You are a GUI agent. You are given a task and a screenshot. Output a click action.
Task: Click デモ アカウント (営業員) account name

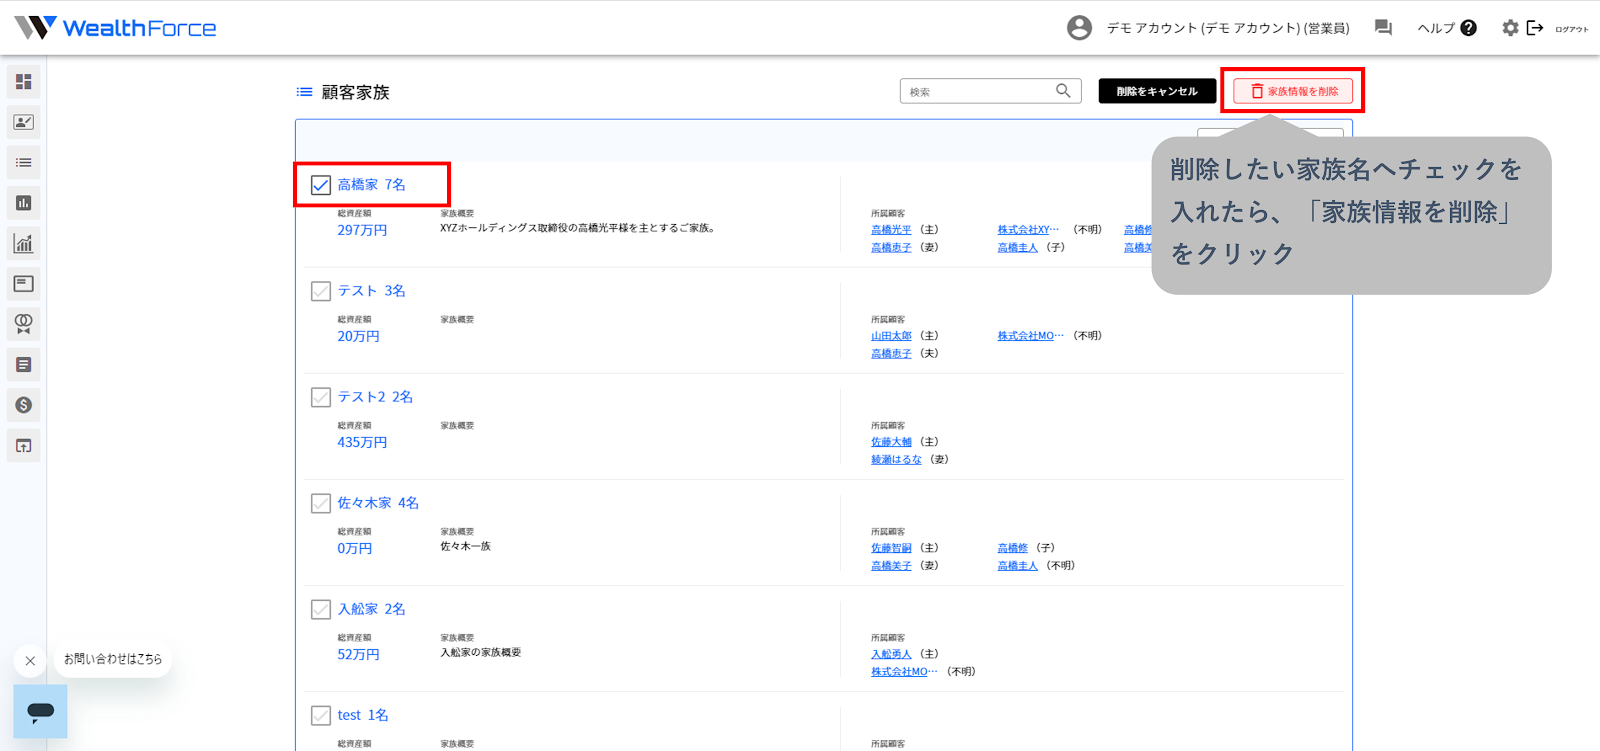click(1228, 28)
